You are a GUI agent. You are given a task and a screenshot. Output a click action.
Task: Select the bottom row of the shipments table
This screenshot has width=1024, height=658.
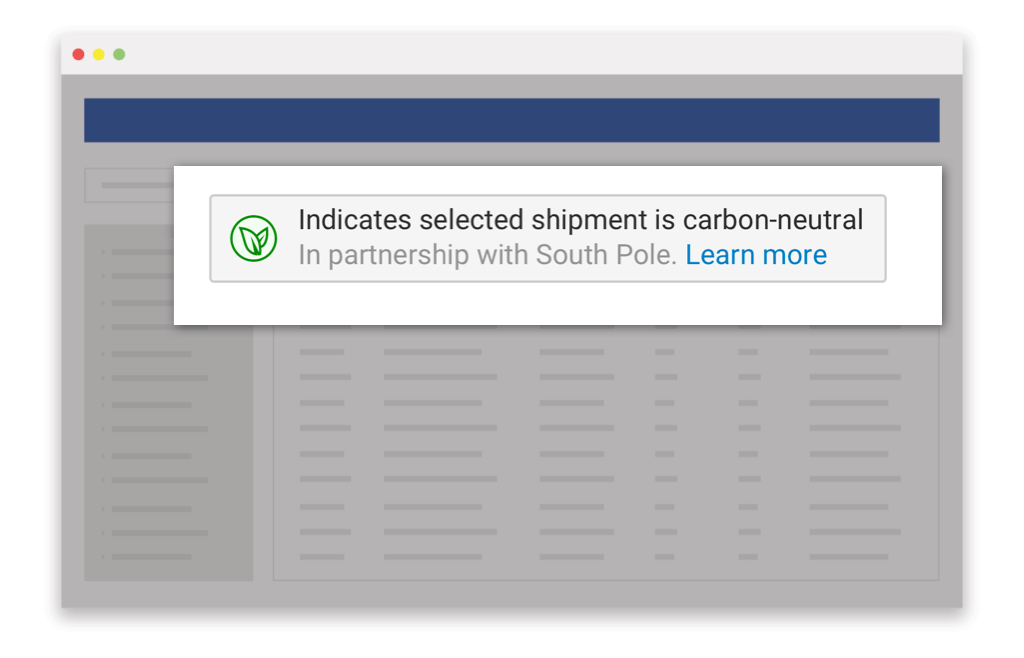[x=600, y=557]
